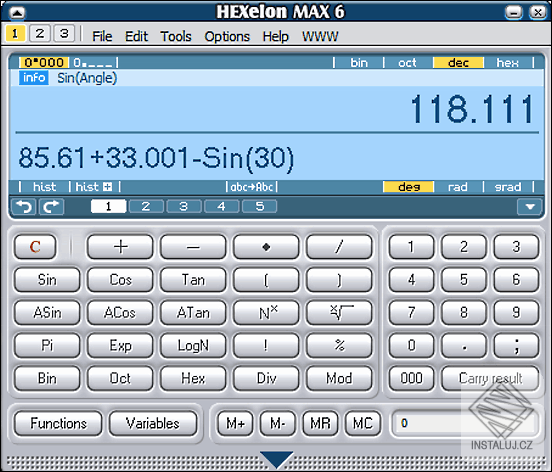The height and width of the screenshot is (472, 552).
Task: Click the semicolon separator key
Action: (x=516, y=345)
